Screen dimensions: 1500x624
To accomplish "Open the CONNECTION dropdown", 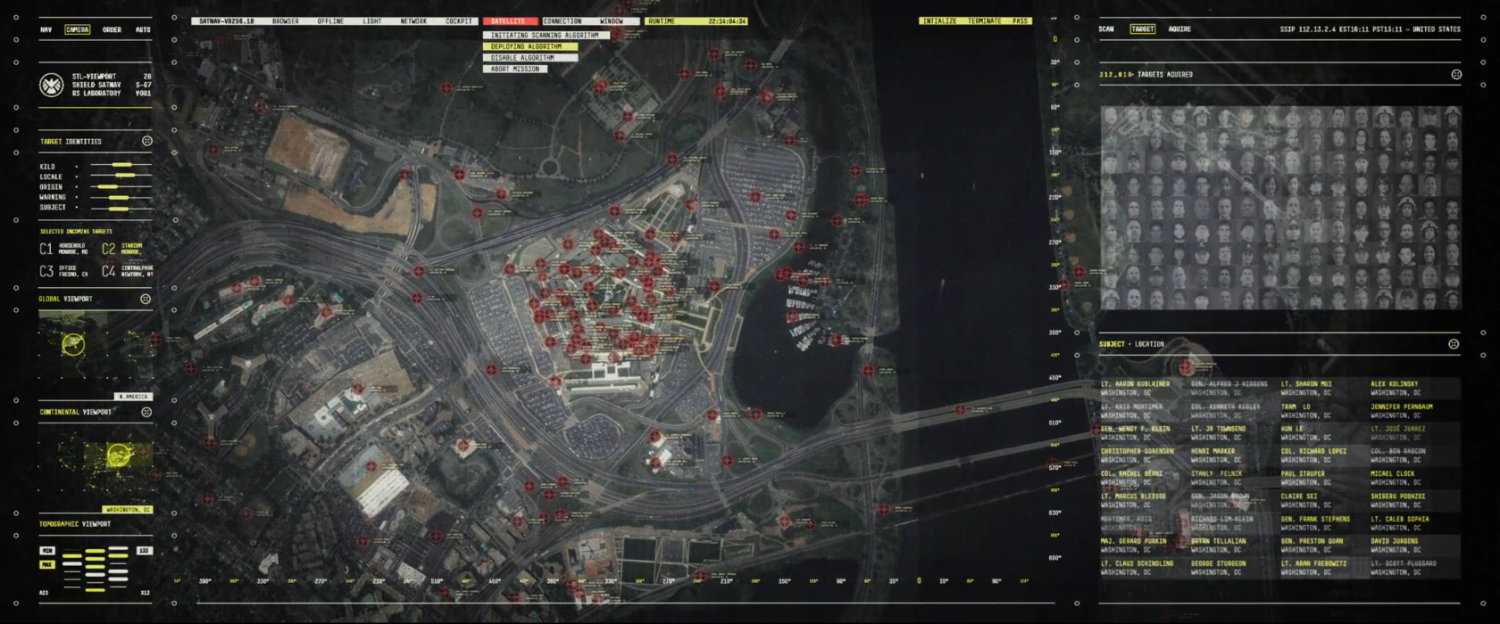I will pos(561,19).
